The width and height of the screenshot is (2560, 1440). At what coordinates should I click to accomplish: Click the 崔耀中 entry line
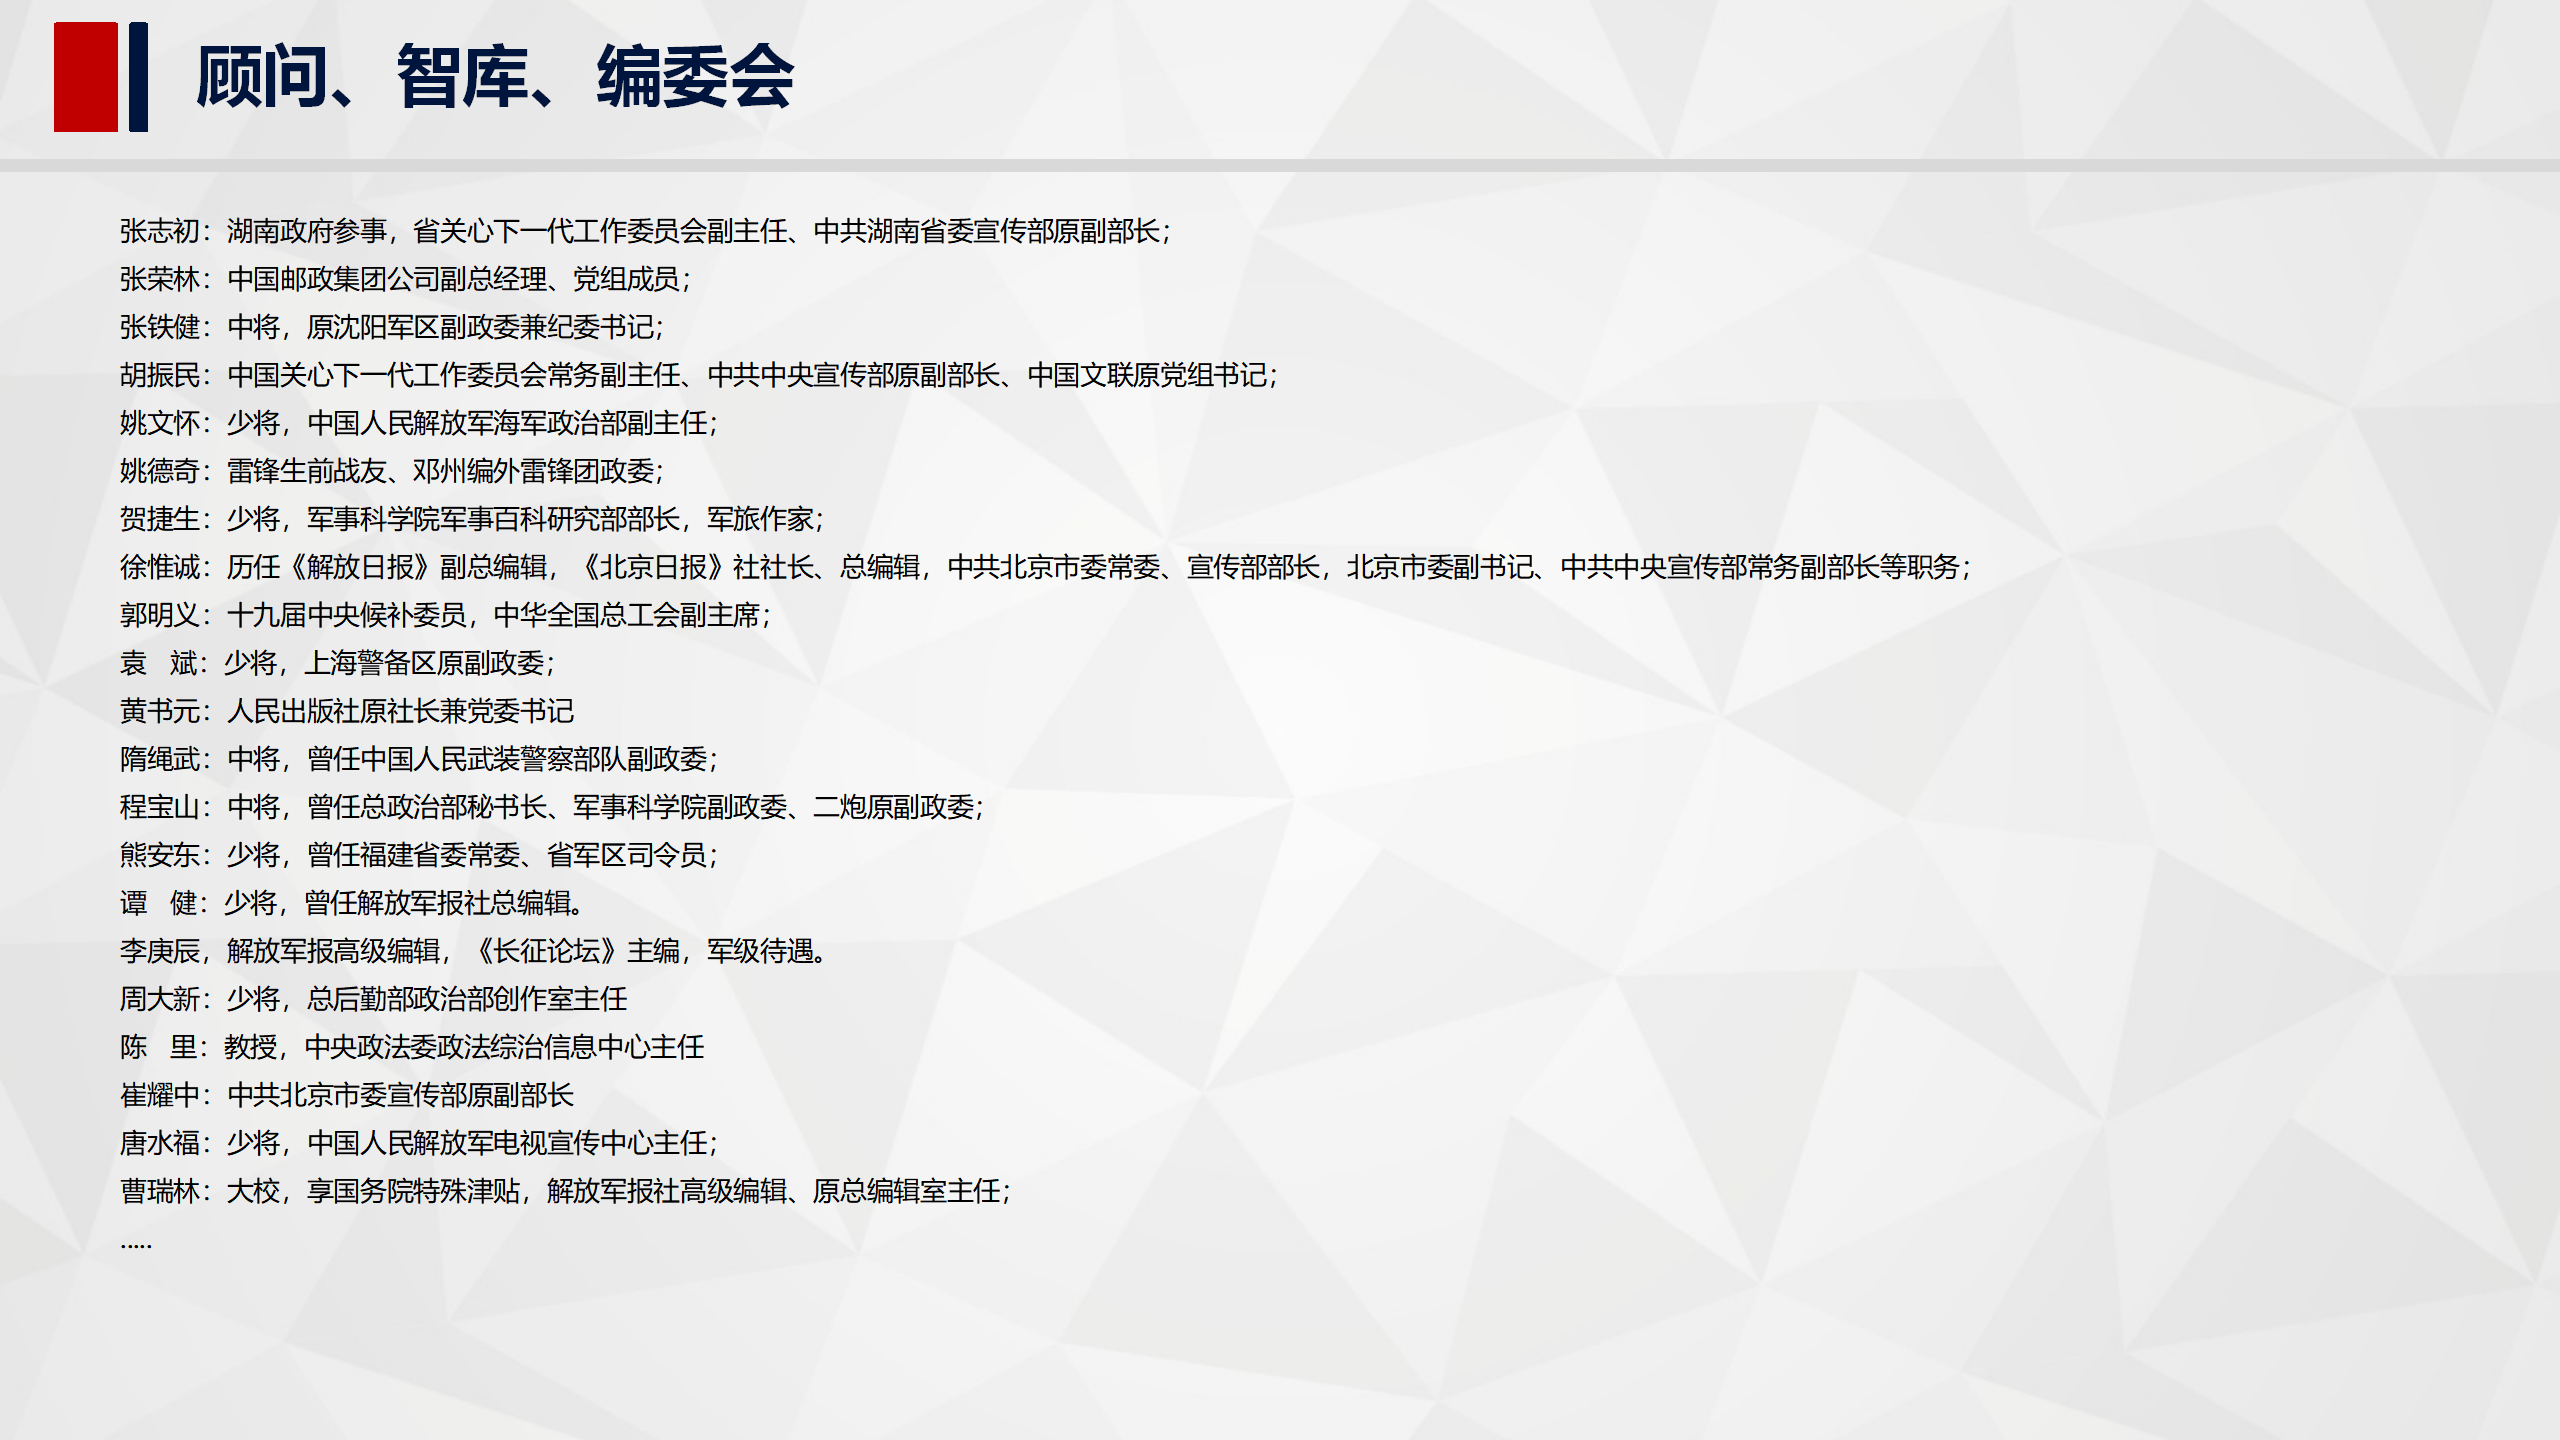[x=347, y=1095]
